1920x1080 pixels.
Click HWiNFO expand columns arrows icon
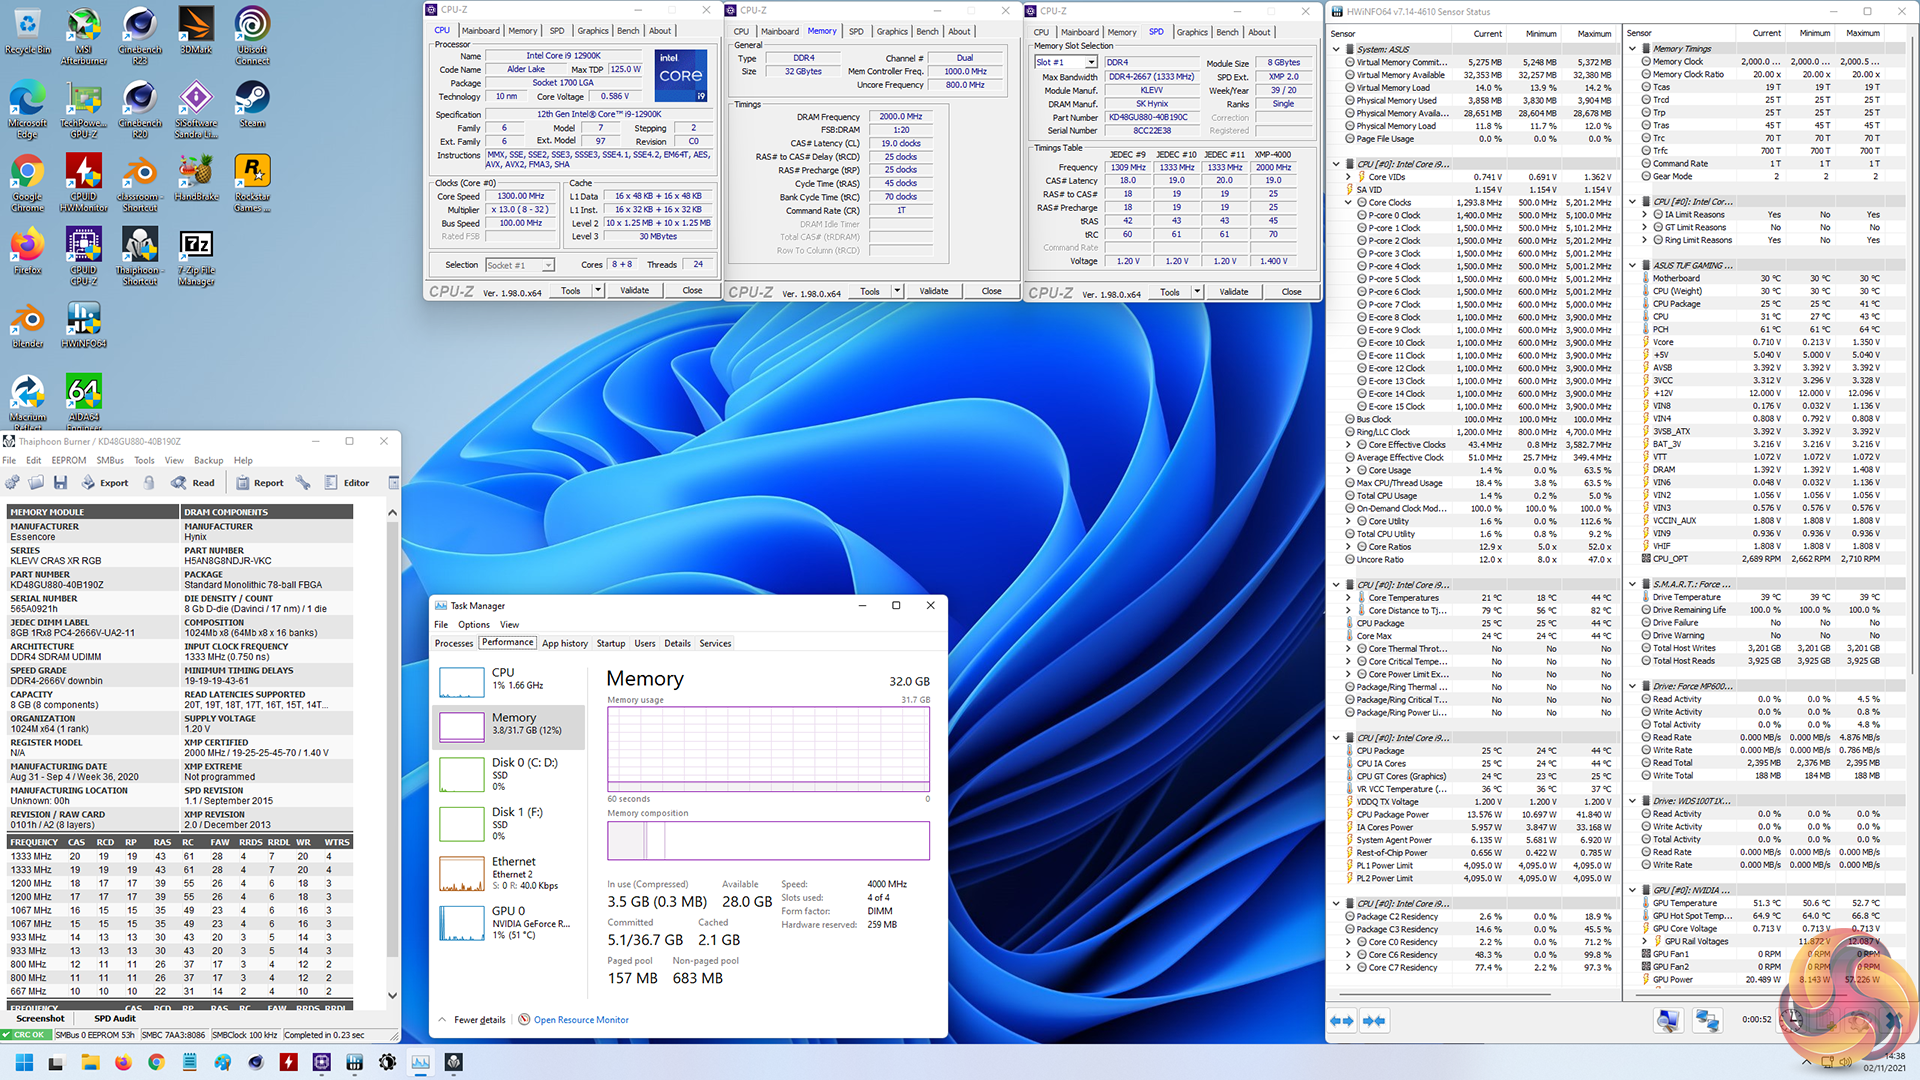click(1341, 1021)
